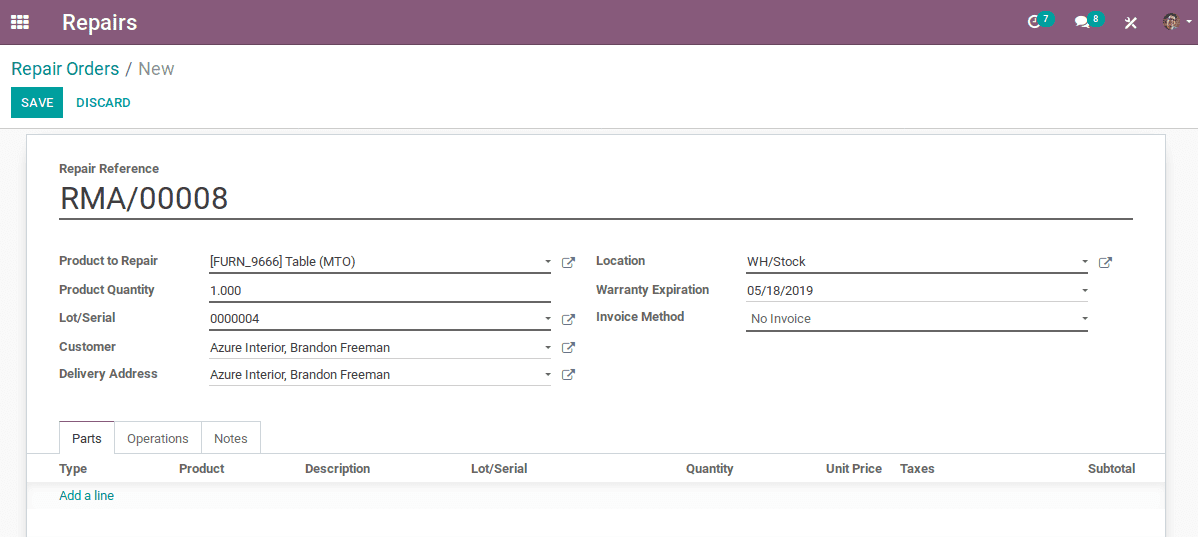1198x537 pixels.
Task: Open external link for Customer field
Action: pyautogui.click(x=568, y=348)
